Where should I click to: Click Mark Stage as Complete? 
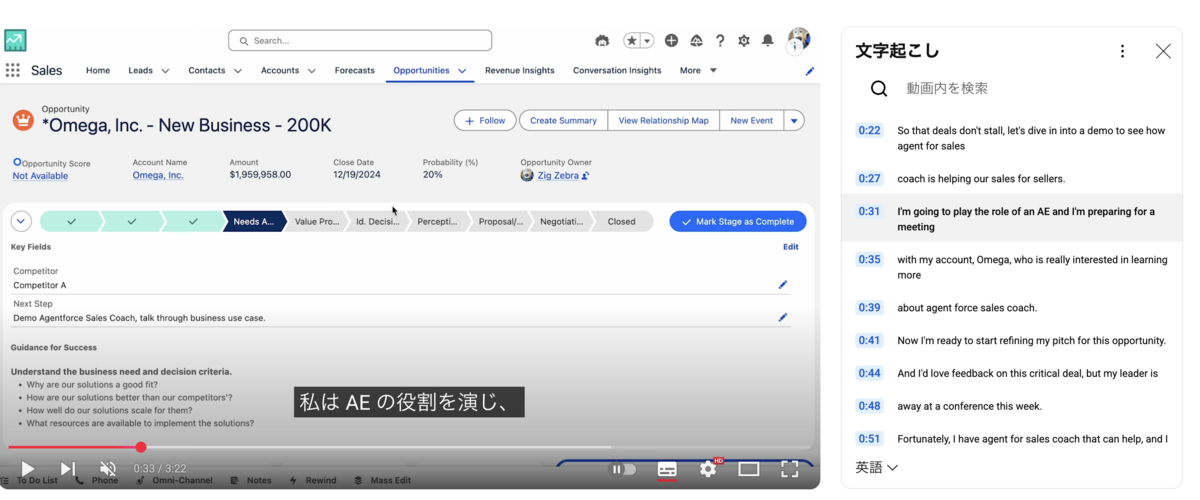(738, 221)
